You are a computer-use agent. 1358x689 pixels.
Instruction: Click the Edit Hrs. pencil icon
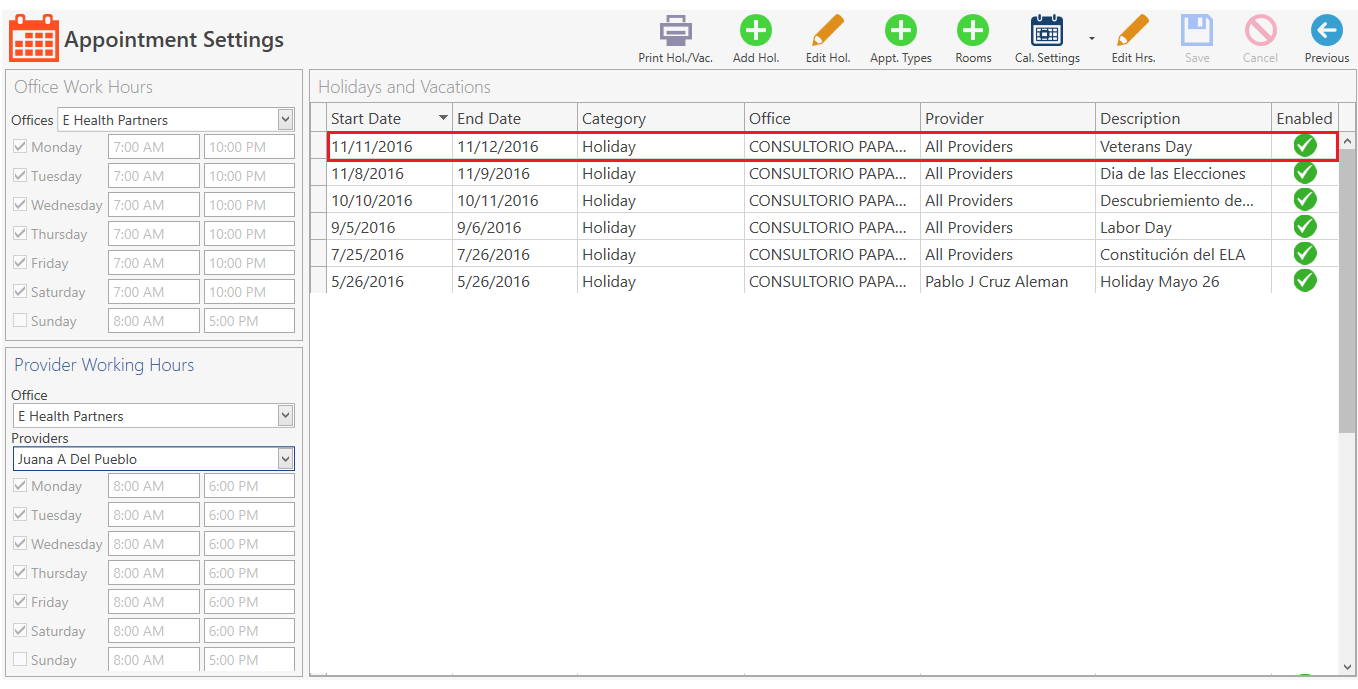pos(1133,30)
